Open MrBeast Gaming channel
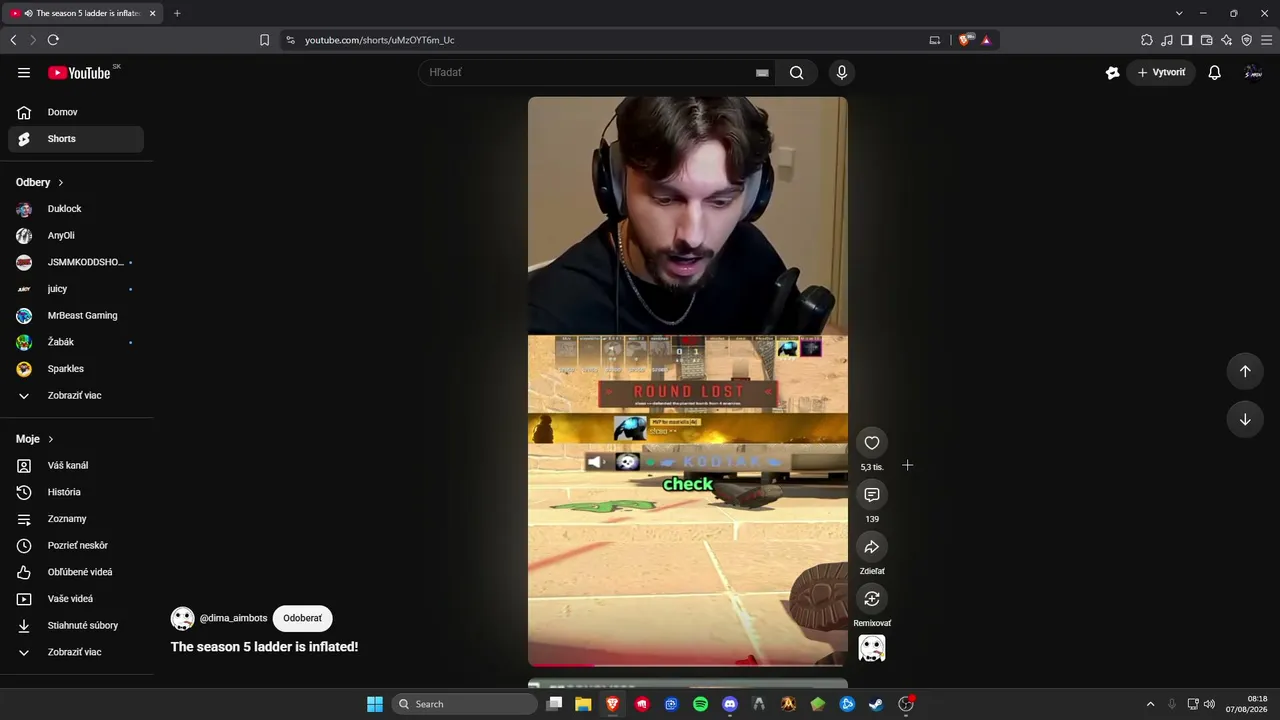The width and height of the screenshot is (1280, 720). [76, 315]
